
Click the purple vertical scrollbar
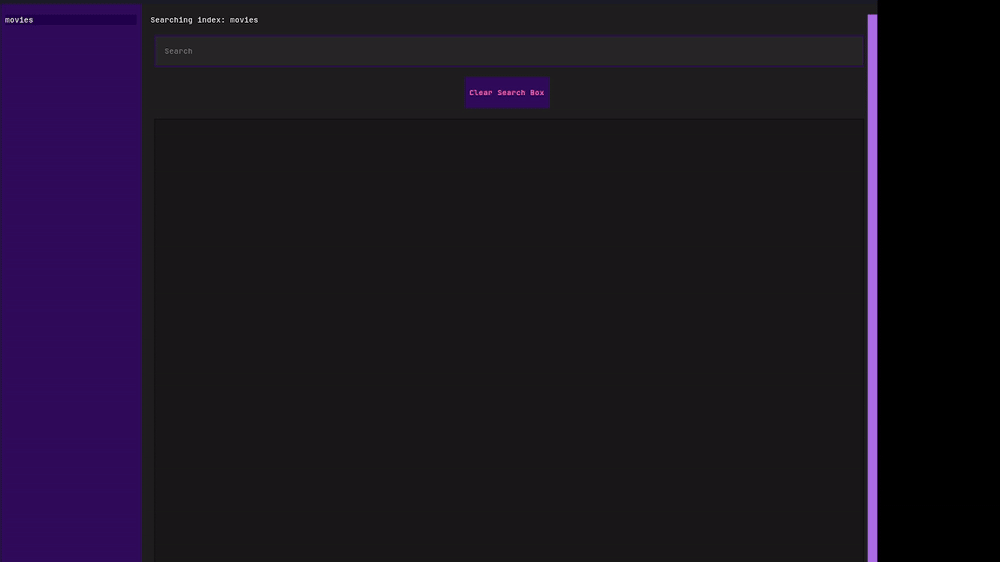point(872,288)
